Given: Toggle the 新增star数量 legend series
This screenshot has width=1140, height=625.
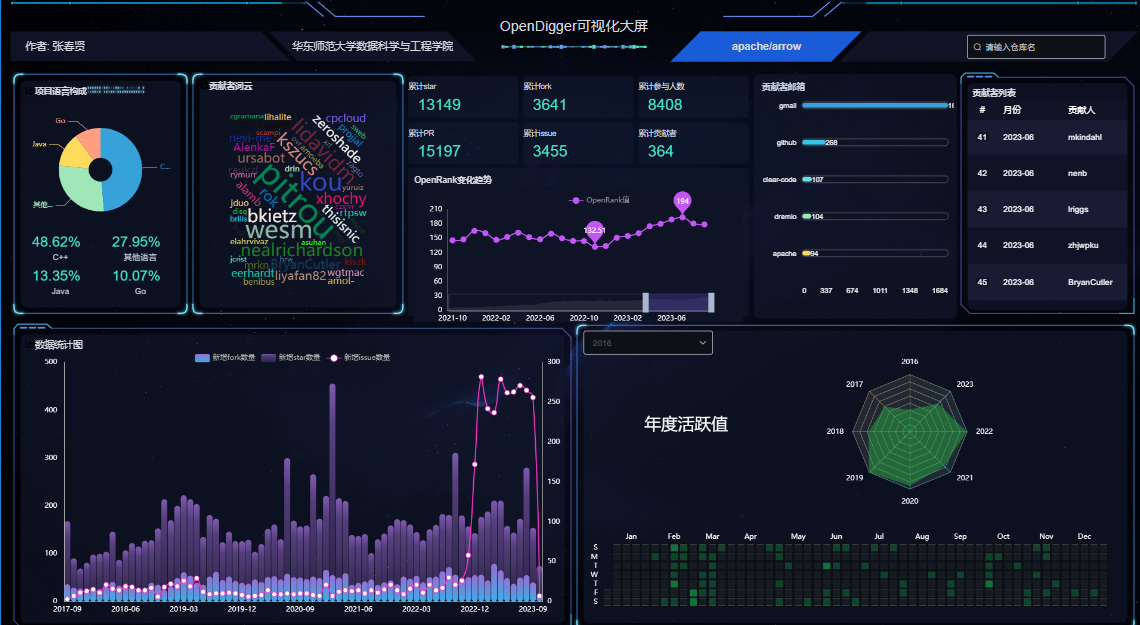Looking at the screenshot, I should tap(291, 358).
